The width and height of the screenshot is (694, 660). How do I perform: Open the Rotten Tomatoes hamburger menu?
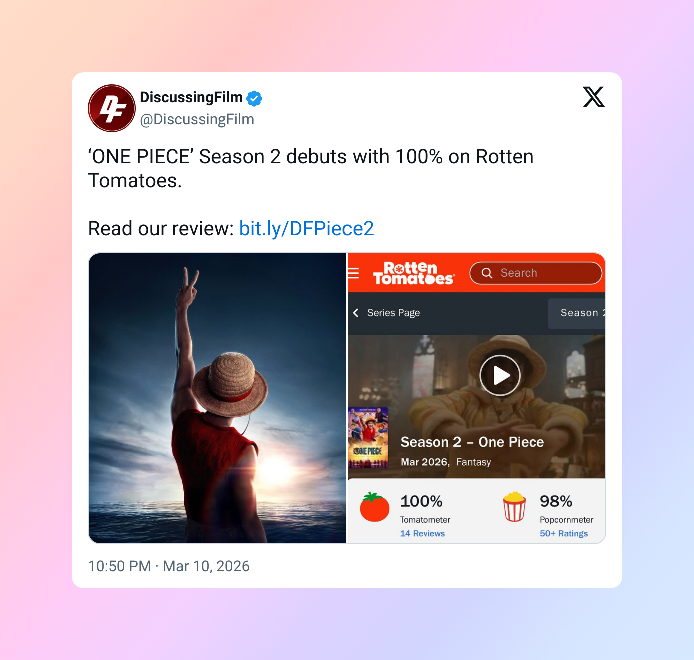coord(354,273)
